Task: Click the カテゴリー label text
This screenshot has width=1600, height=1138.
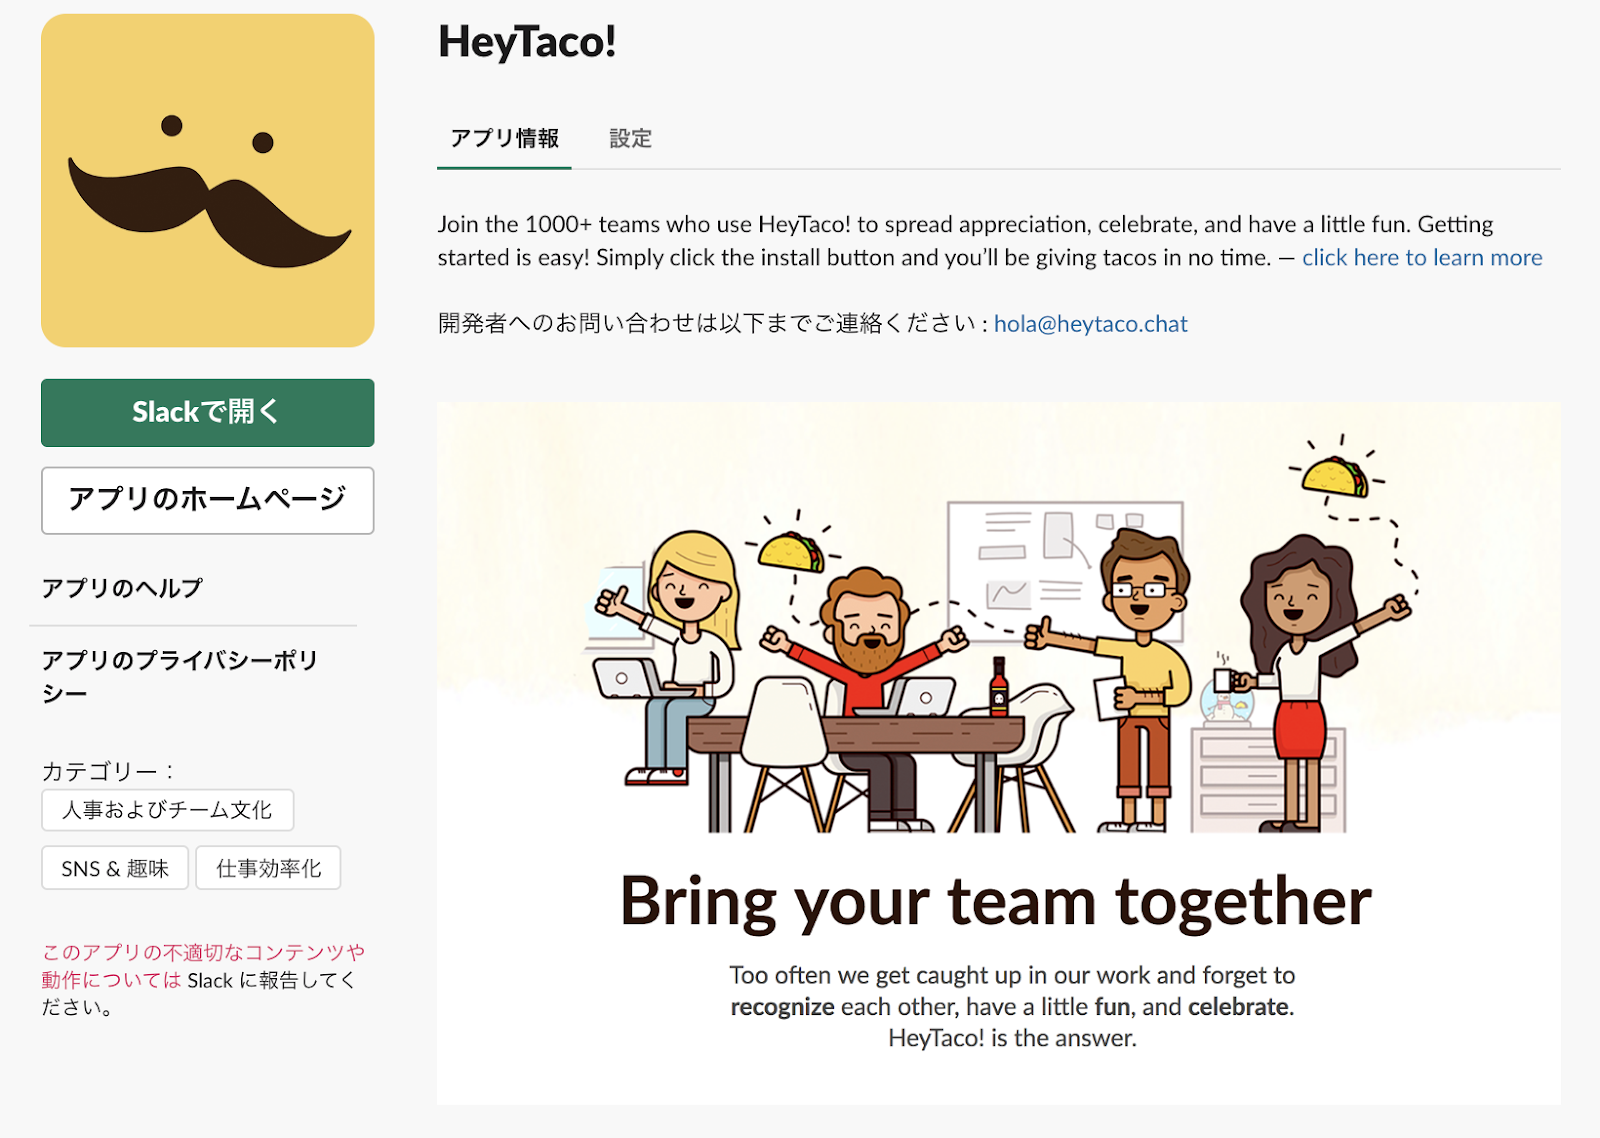Action: [x=108, y=771]
